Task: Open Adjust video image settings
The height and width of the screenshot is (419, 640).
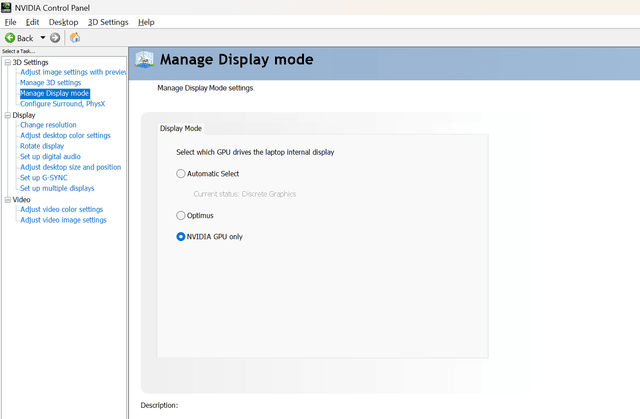Action: [x=63, y=220]
